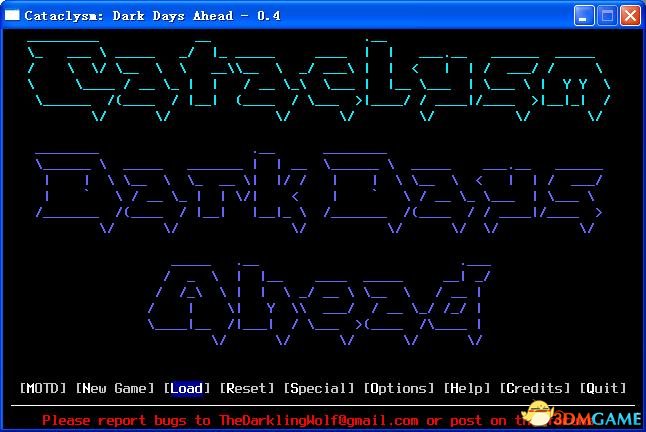Open the Special menu entry

319,388
